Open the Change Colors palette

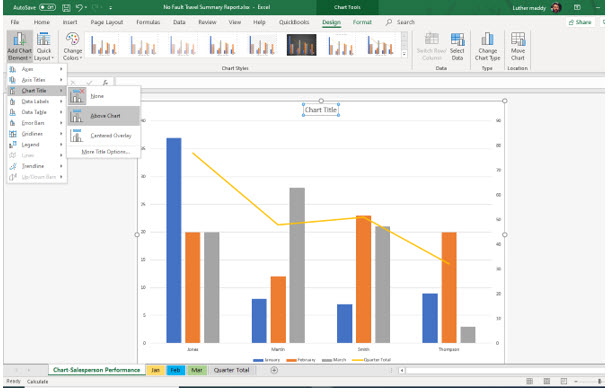[73, 47]
